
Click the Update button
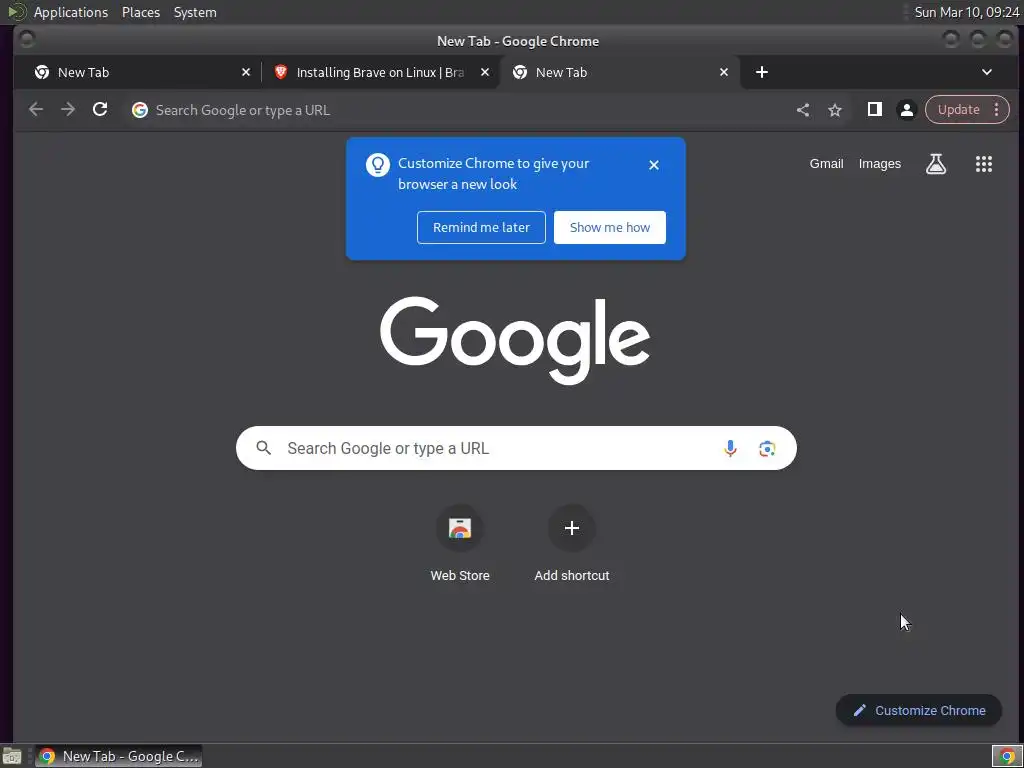pos(958,110)
